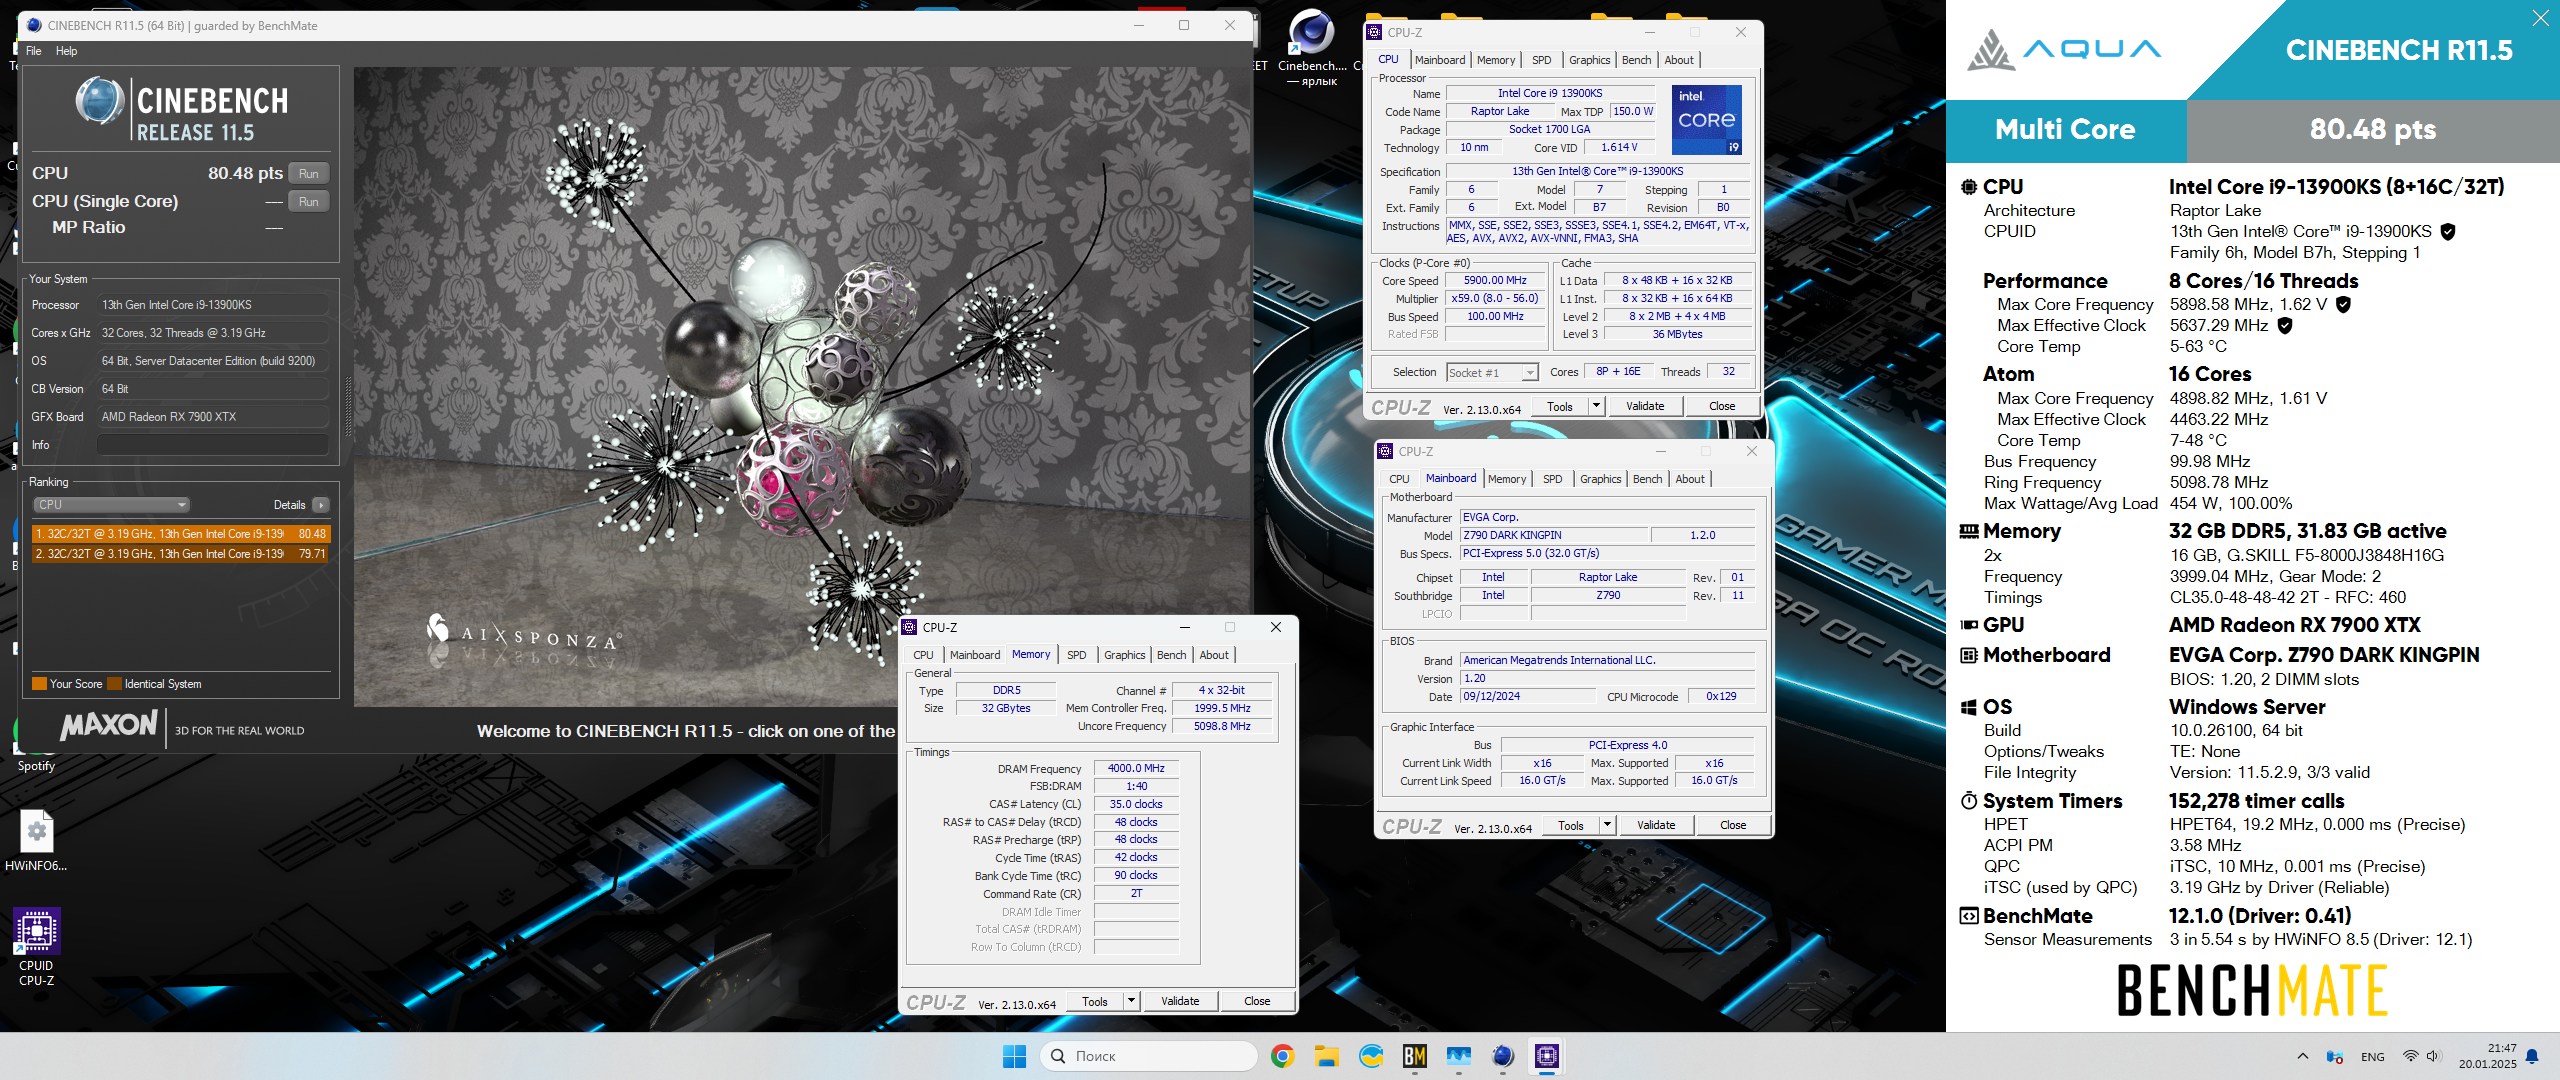2560x1080 pixels.
Task: Click the verified shield beside the BenchMate CPUID line
Action: coord(2448,231)
